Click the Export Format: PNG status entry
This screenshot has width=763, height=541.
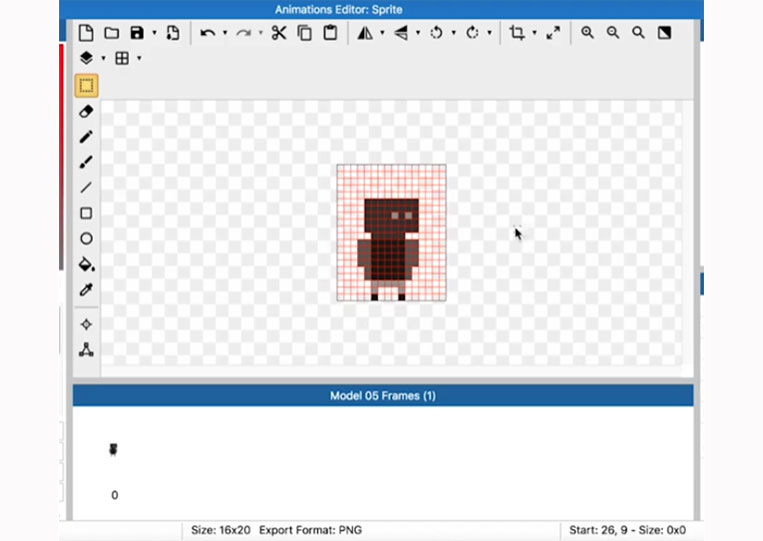[310, 530]
